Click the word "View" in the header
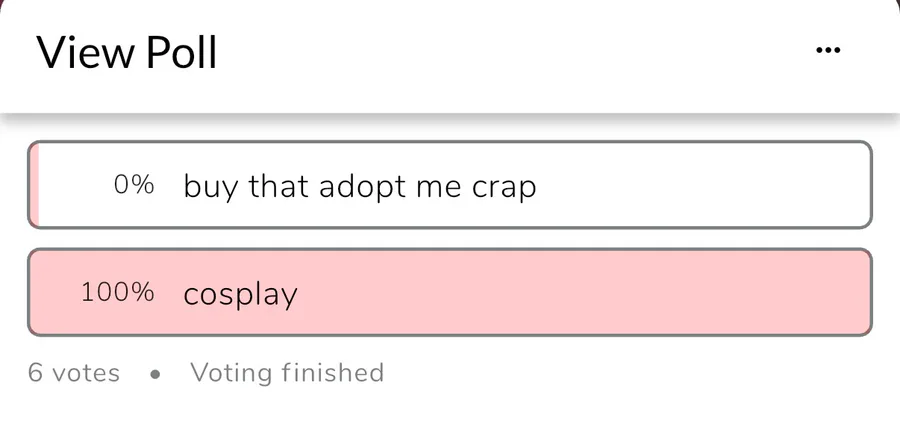 coord(84,52)
